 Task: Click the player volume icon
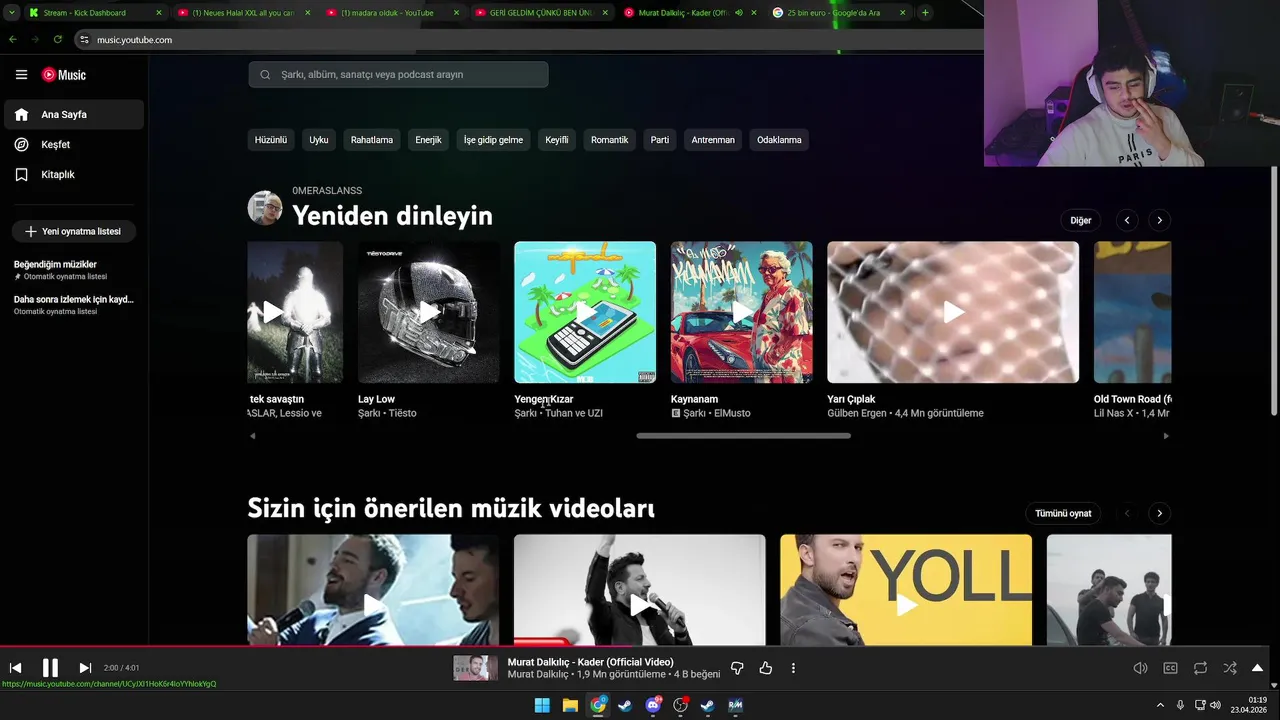1140,668
